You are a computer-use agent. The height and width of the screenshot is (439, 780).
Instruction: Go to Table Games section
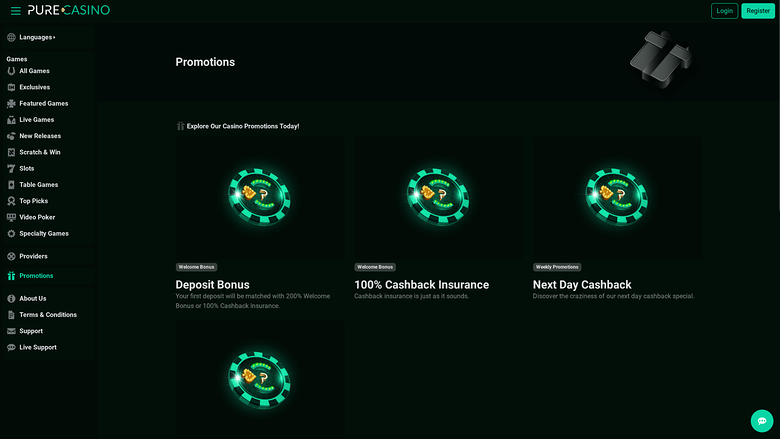pyautogui.click(x=38, y=185)
